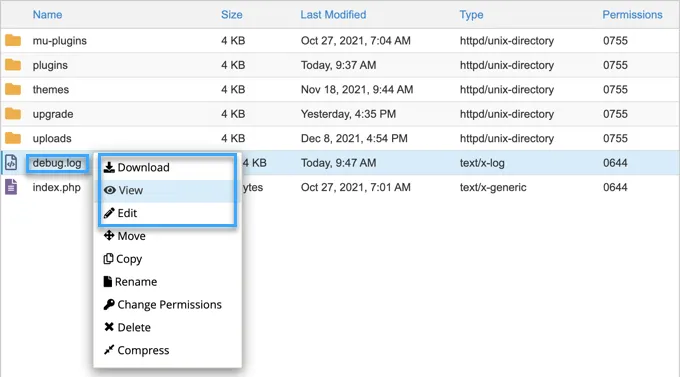
Task: Click the Dec 8, 2021, 4:54 PM cell
Action: click(354, 138)
